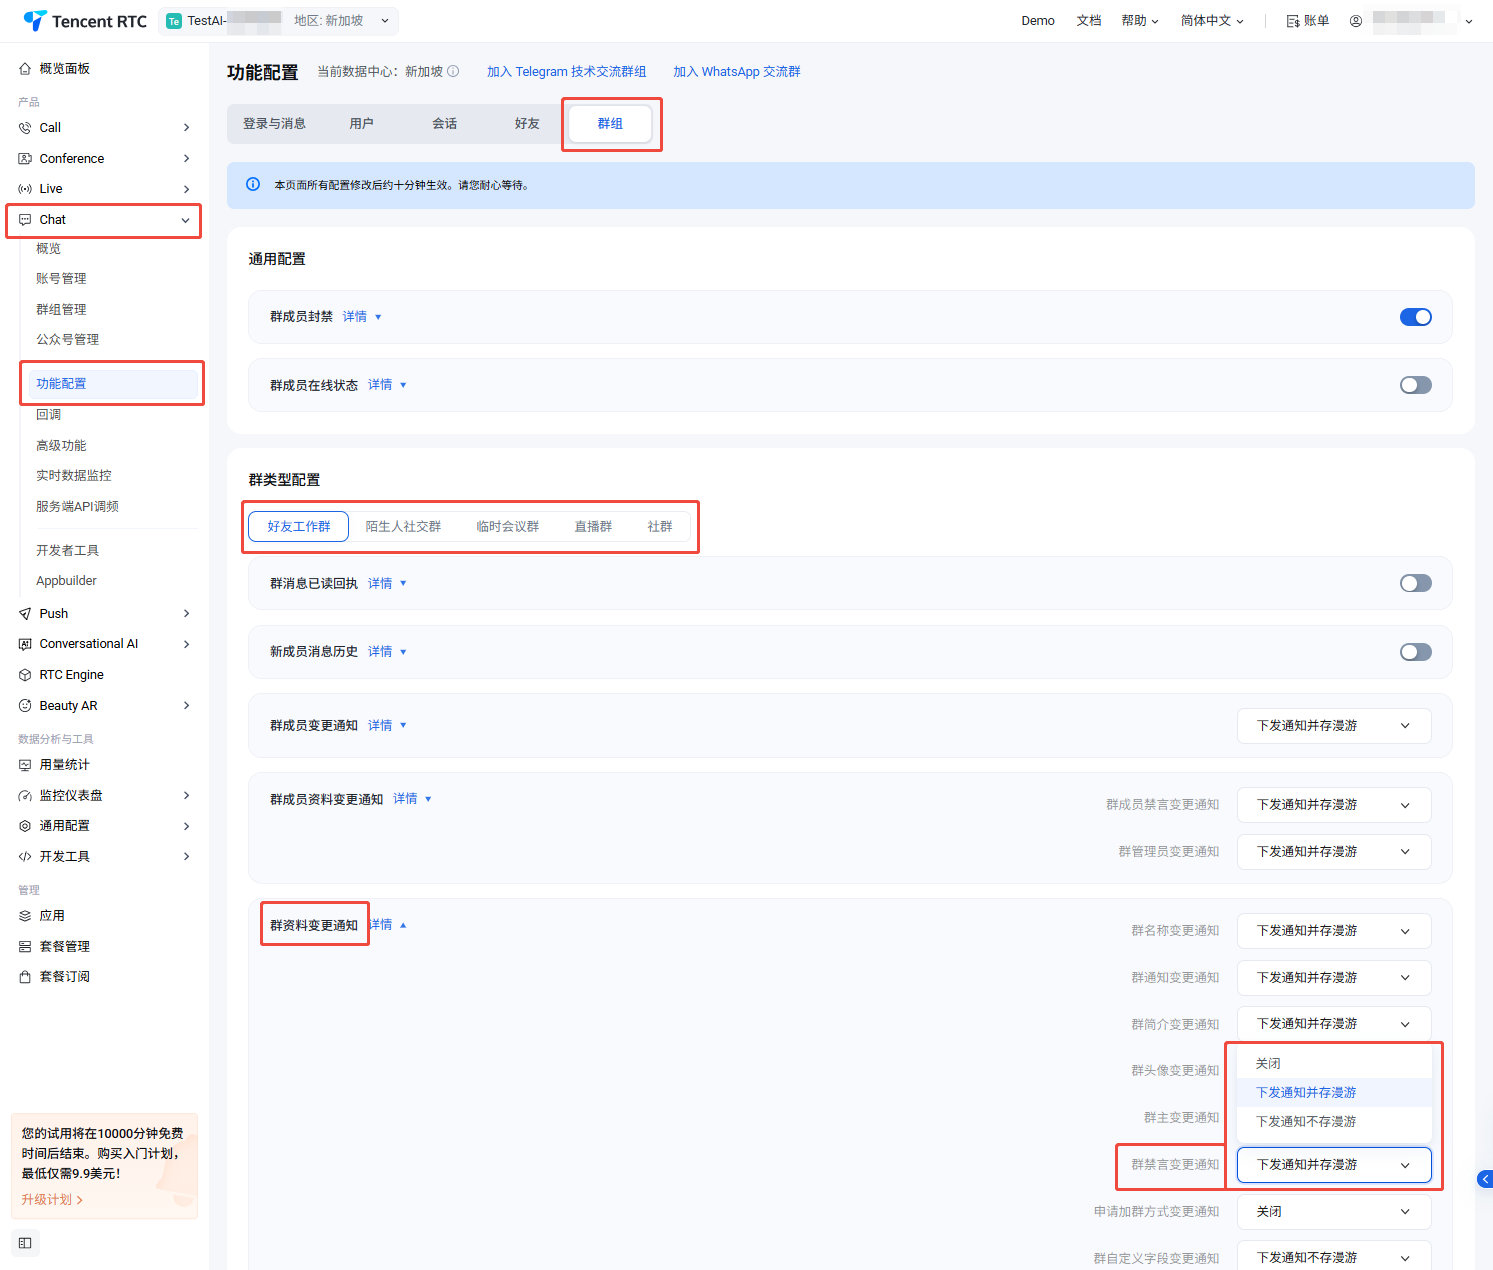Viewport: 1493px width, 1270px height.
Task: Turn on 群消息已读回执 switch
Action: (1416, 583)
